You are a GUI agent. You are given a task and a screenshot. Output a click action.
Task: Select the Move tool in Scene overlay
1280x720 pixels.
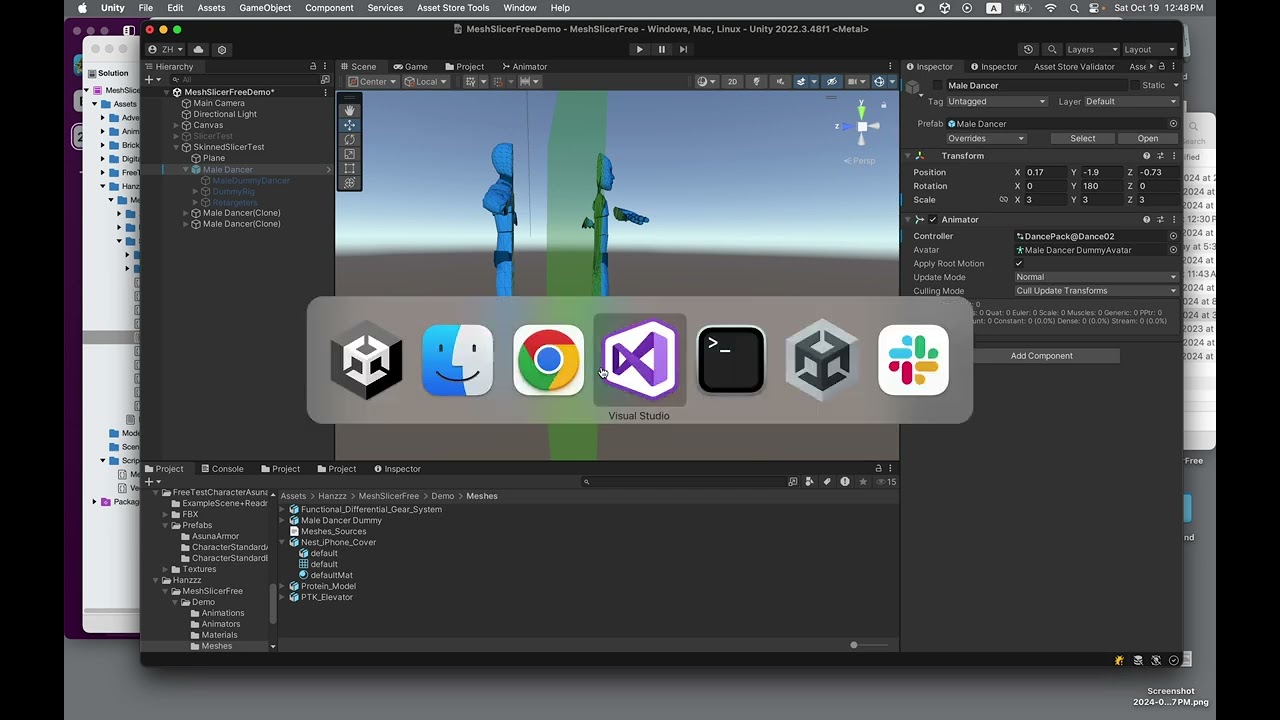349,125
